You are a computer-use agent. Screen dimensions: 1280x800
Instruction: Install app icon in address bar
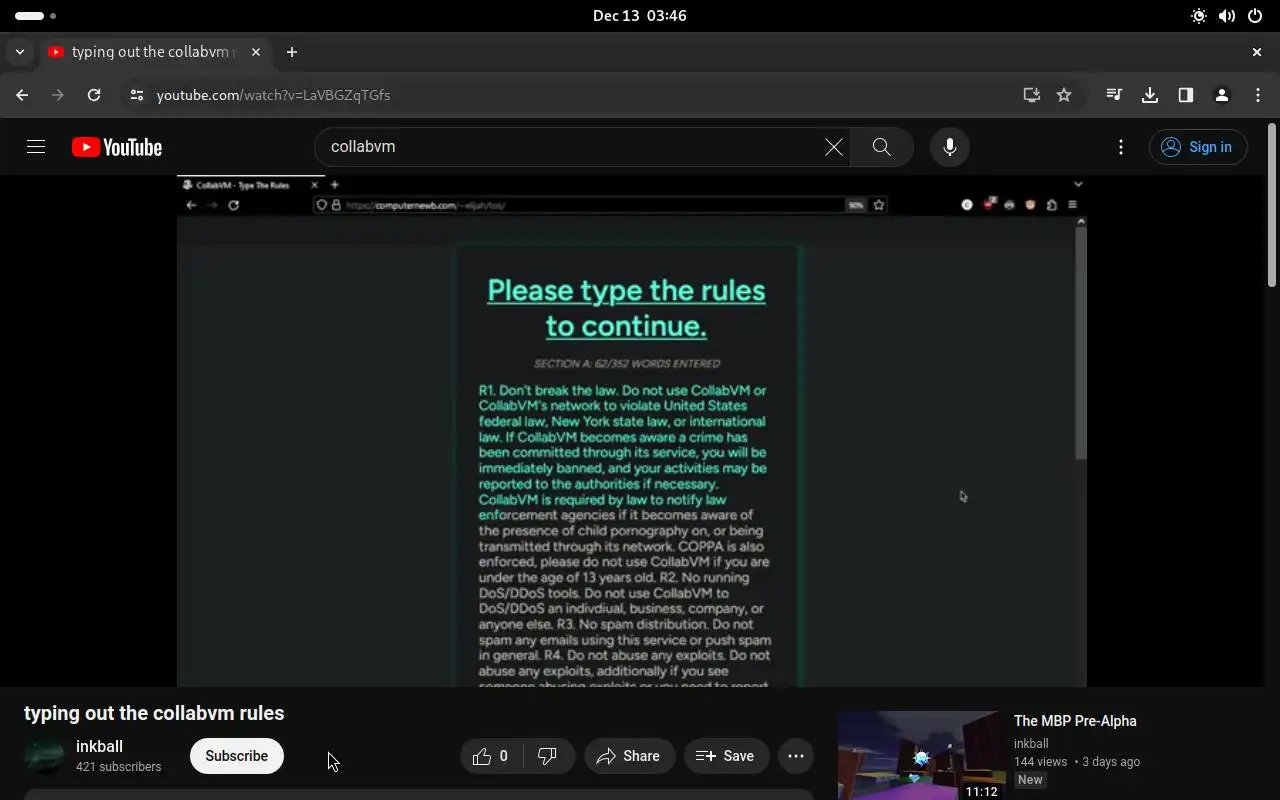coord(1032,95)
